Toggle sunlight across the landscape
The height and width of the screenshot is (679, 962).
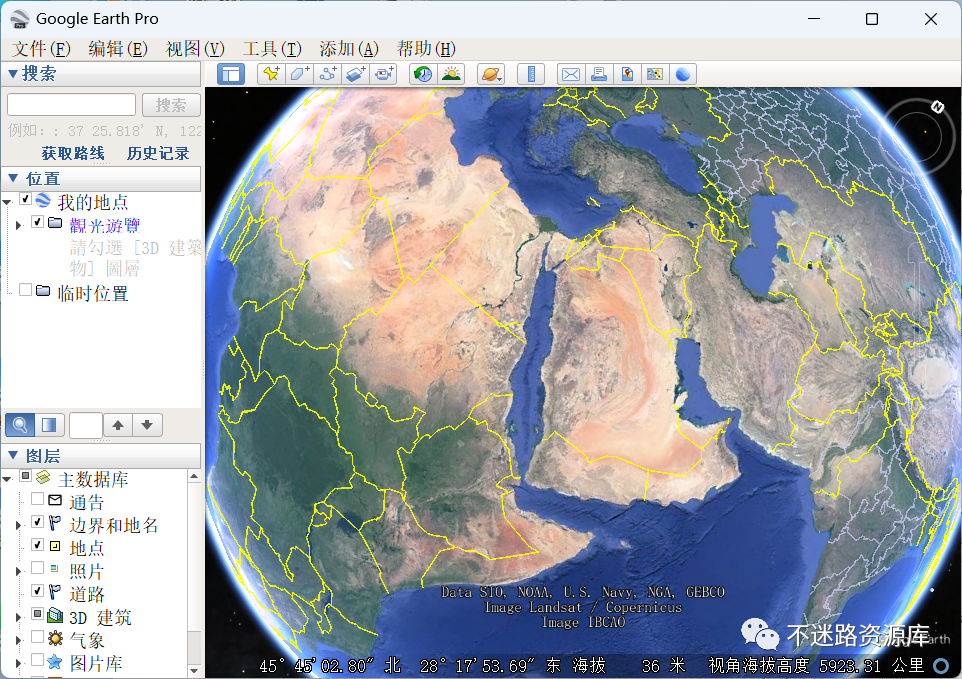click(452, 74)
